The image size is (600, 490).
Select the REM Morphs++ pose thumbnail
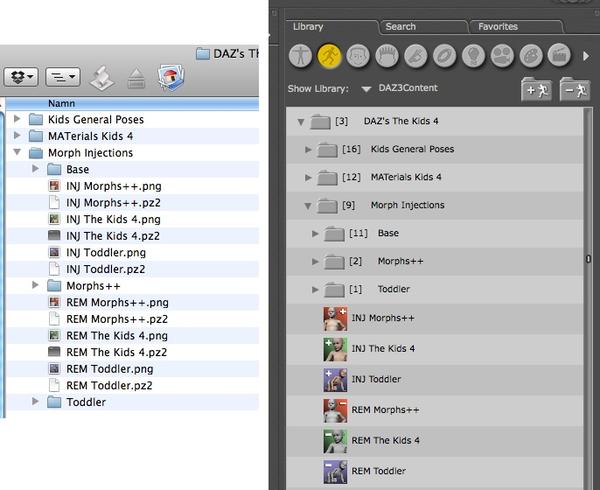pyautogui.click(x=336, y=410)
